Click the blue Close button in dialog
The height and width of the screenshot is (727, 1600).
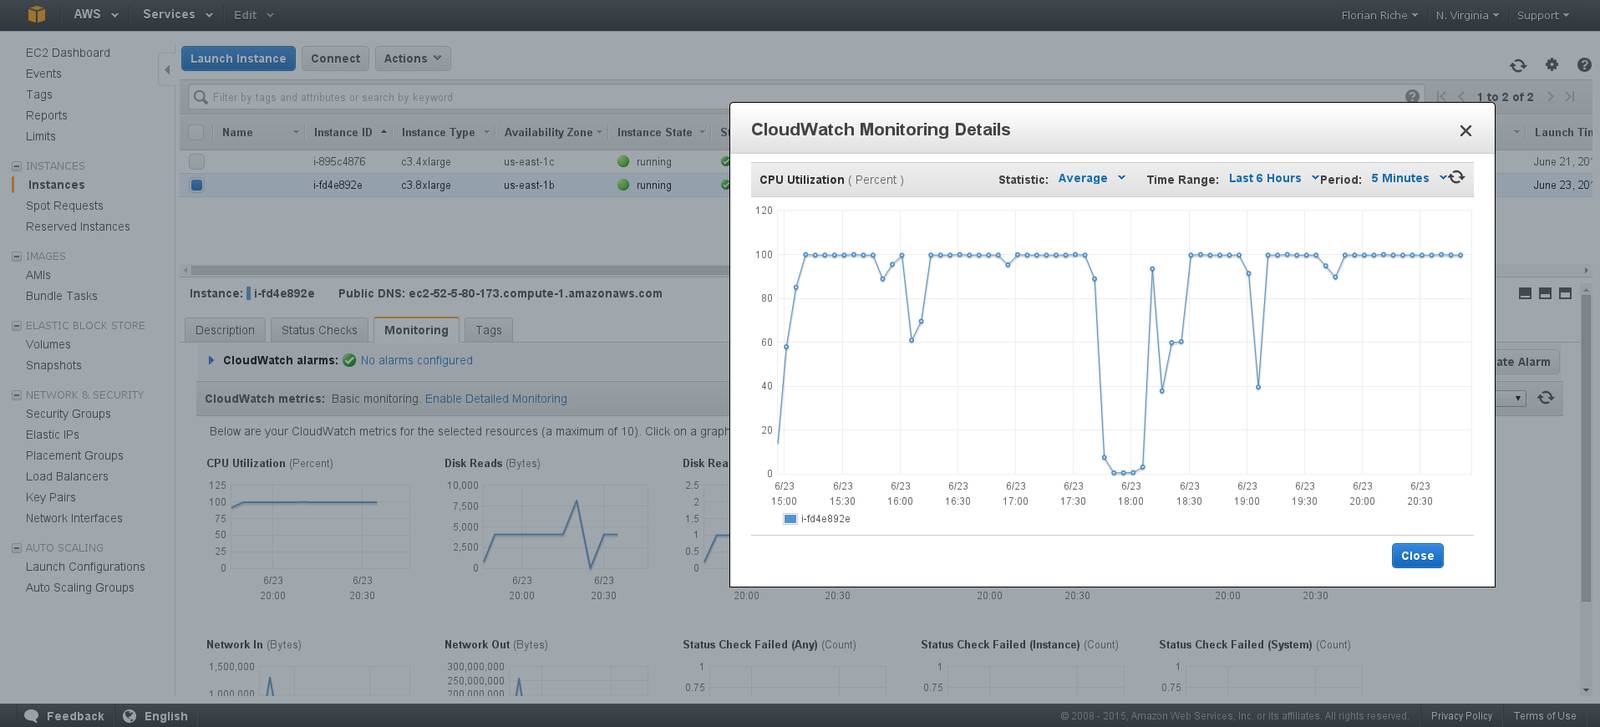1417,556
